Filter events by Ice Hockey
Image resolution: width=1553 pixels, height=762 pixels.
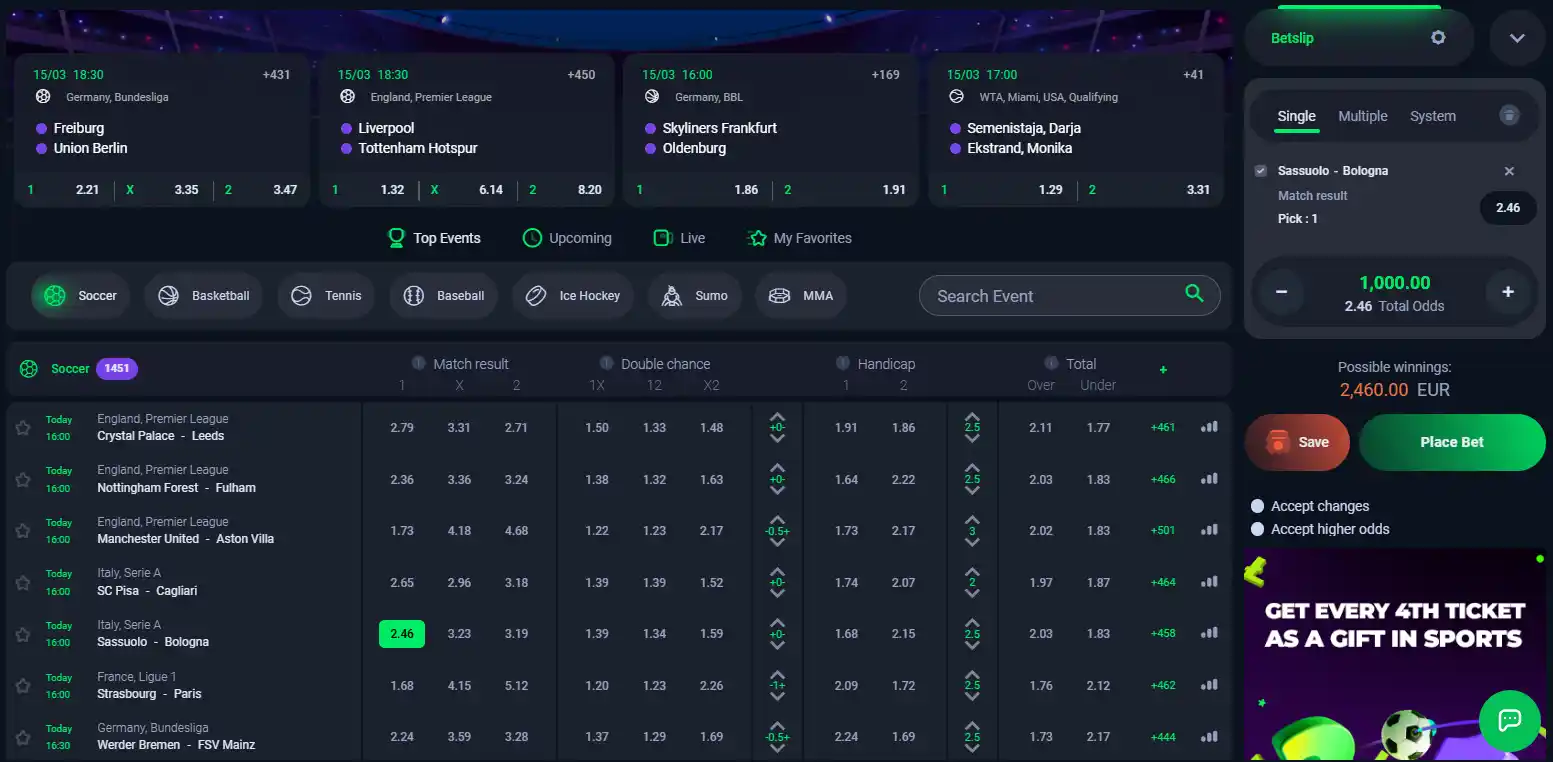[573, 296]
